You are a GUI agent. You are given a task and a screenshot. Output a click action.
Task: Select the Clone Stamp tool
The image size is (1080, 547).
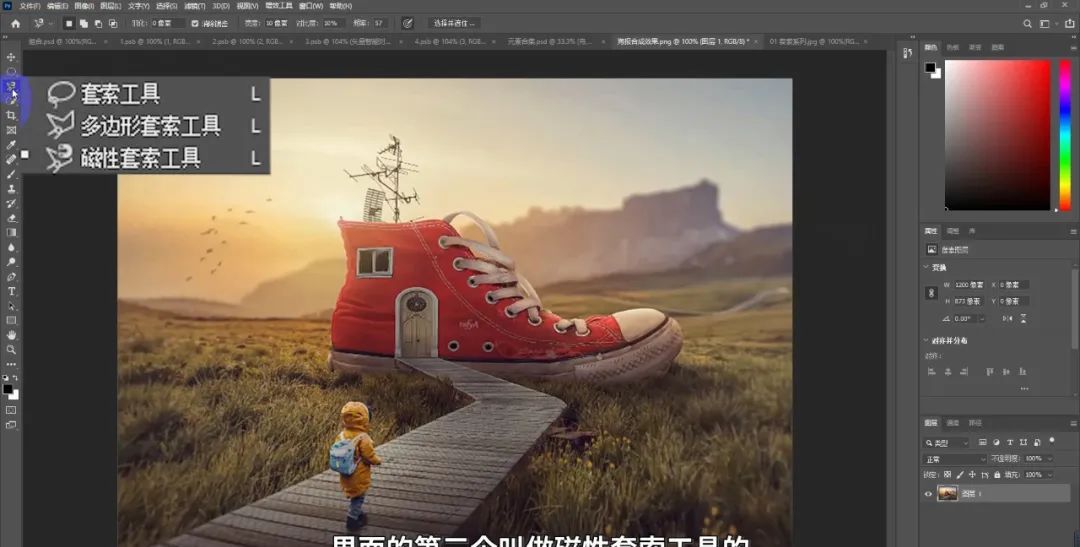pos(11,189)
